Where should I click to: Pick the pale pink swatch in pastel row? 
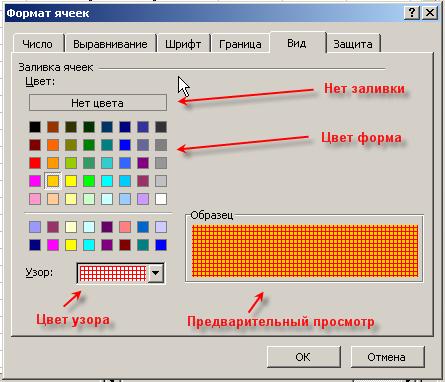[x=35, y=199]
